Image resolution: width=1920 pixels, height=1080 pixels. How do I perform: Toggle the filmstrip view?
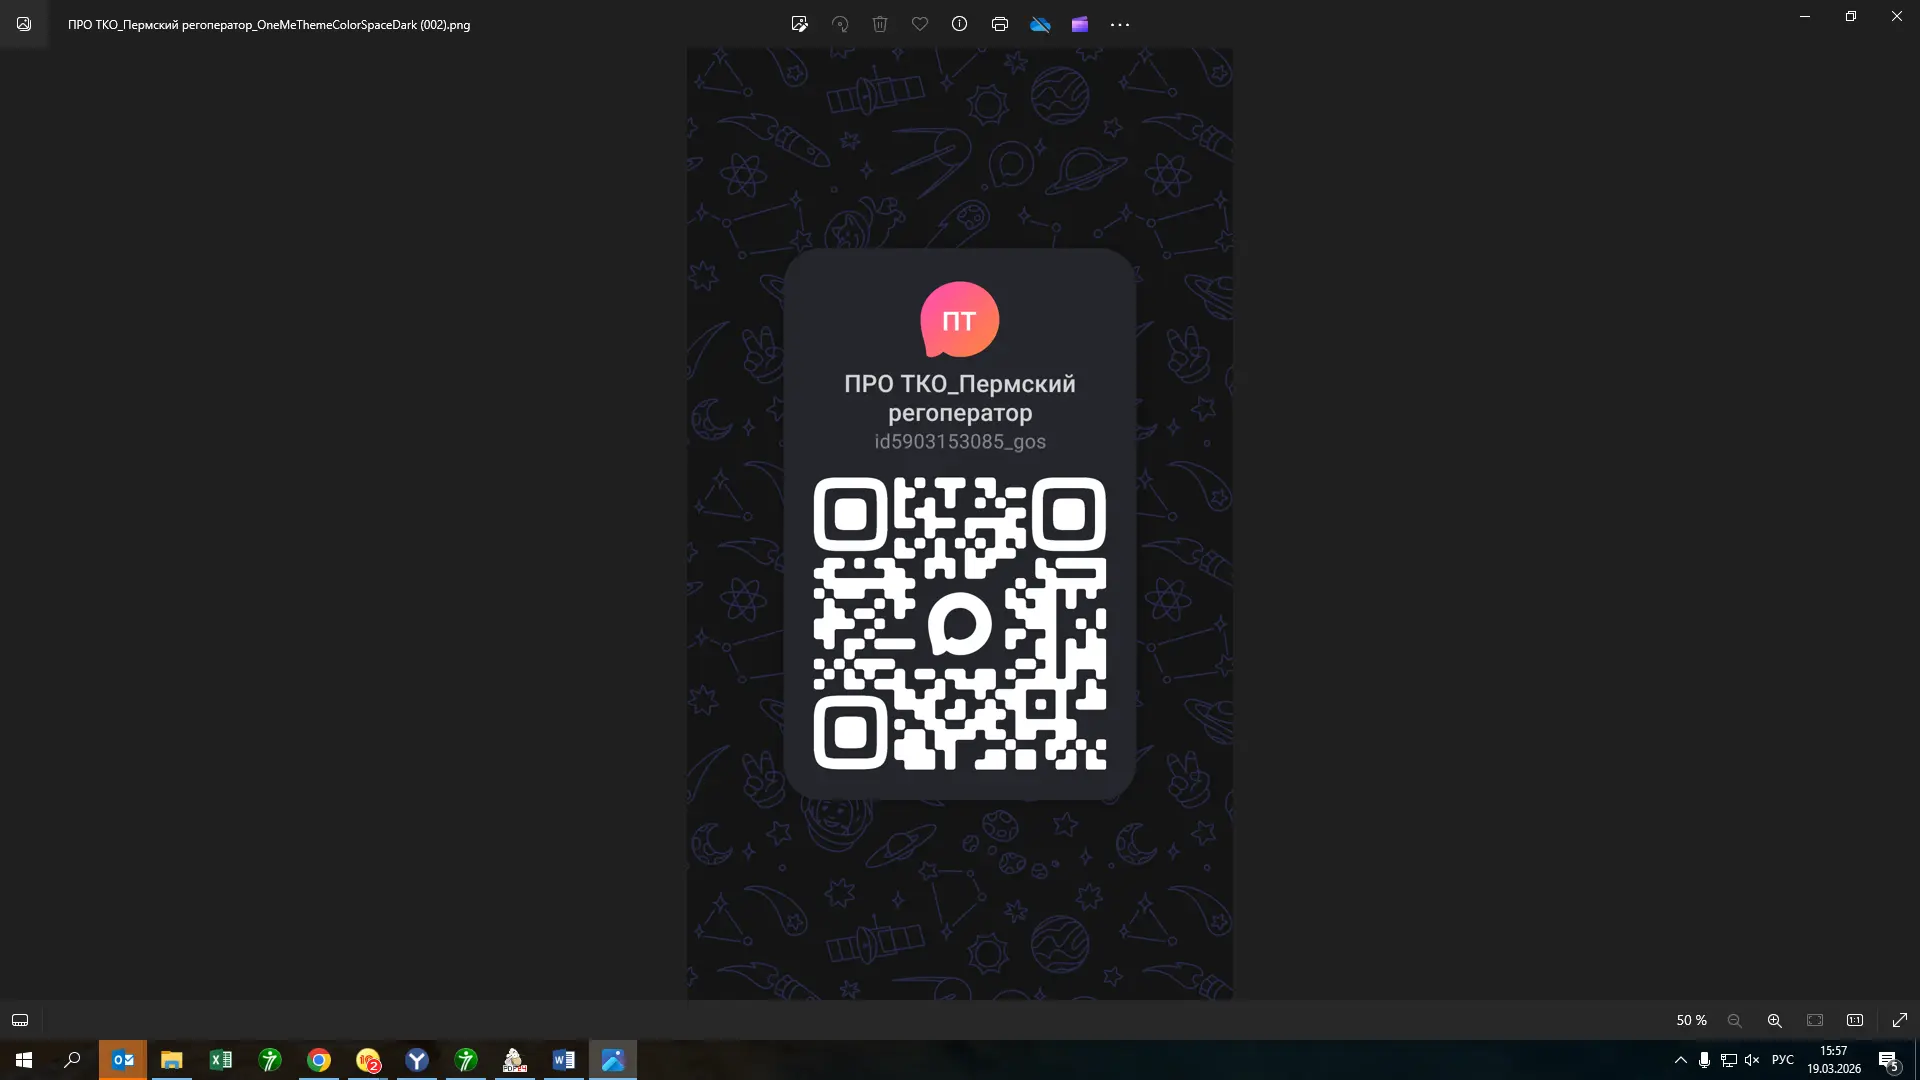20,1020
